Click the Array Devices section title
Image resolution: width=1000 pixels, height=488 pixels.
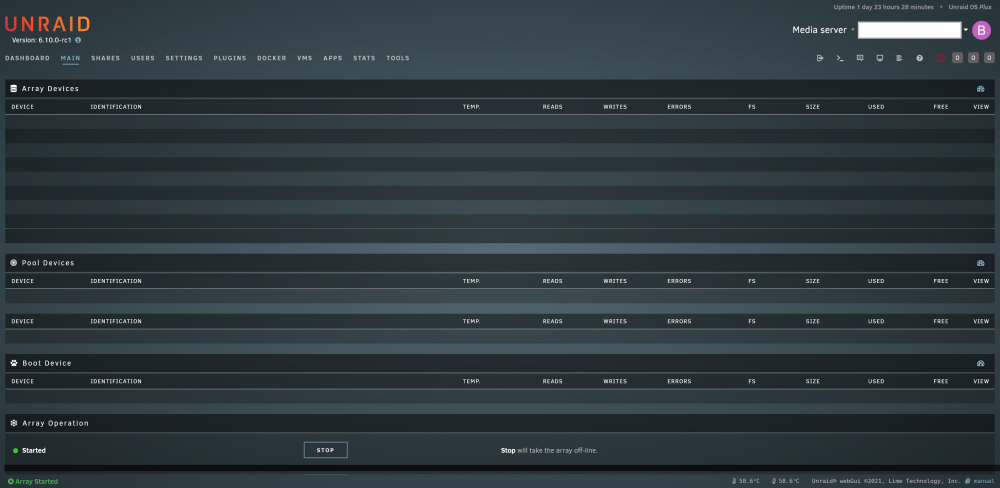click(50, 89)
